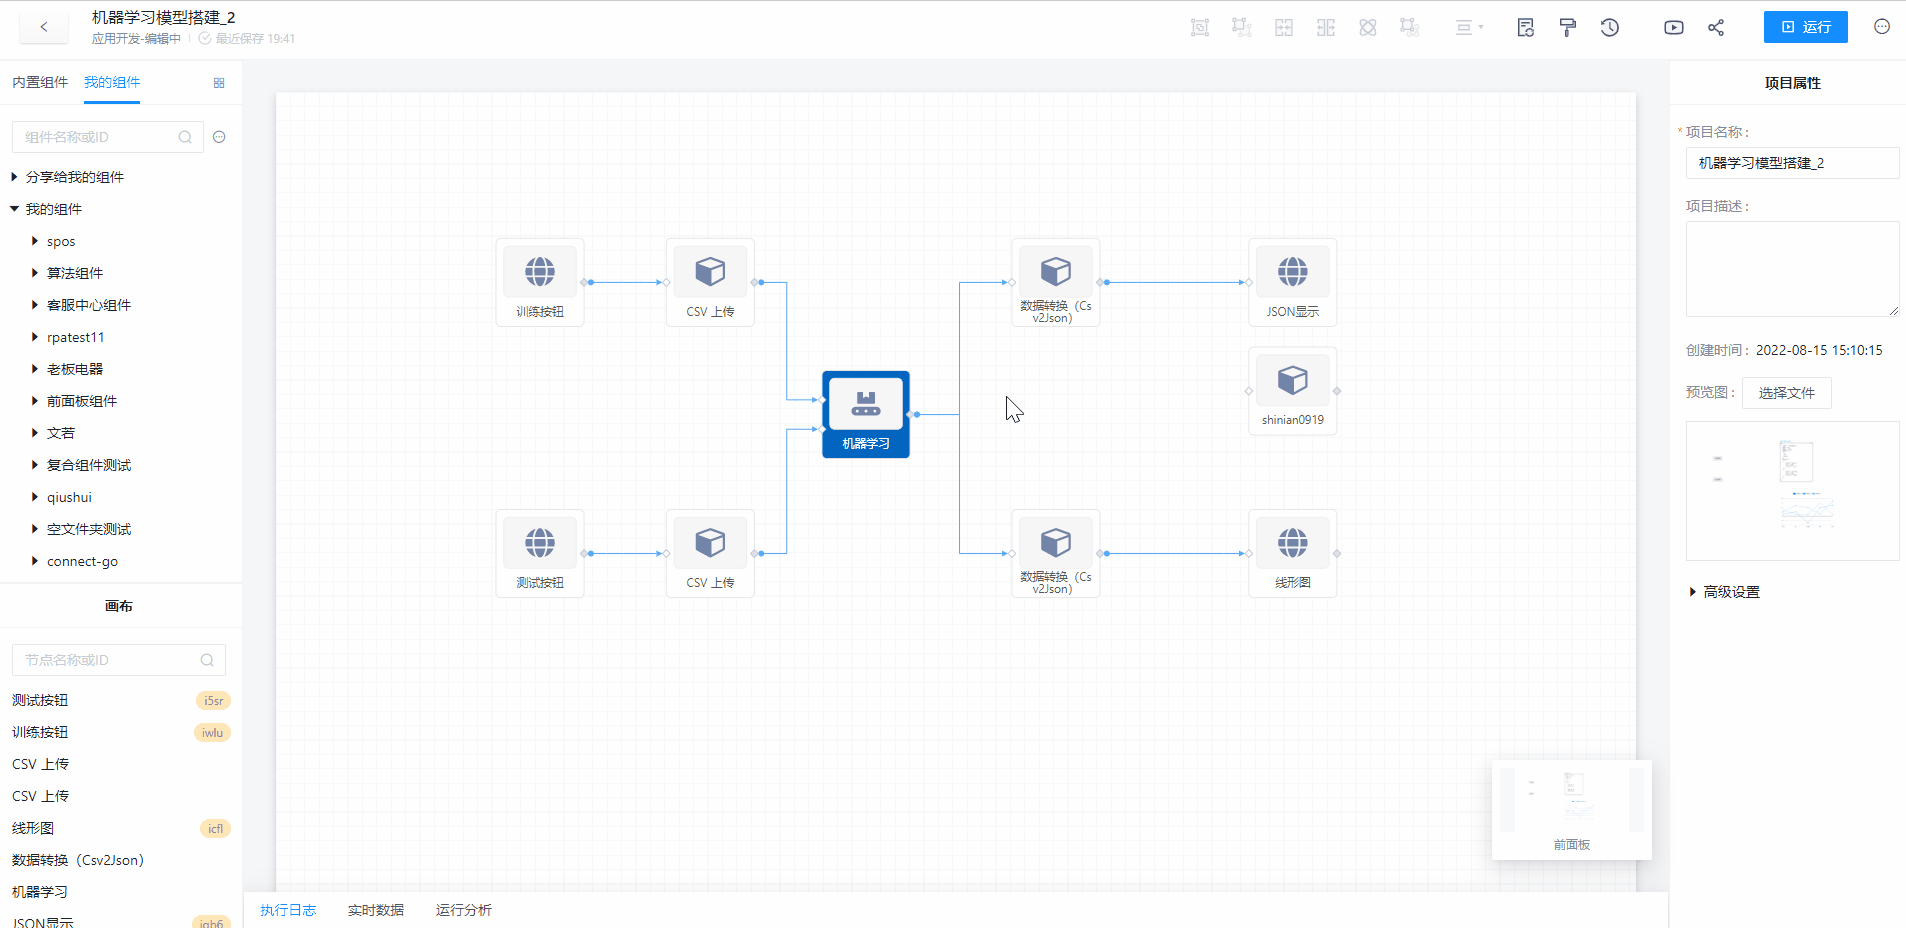Select the 机器学习 node on canvas
The width and height of the screenshot is (1906, 928).
(x=865, y=414)
